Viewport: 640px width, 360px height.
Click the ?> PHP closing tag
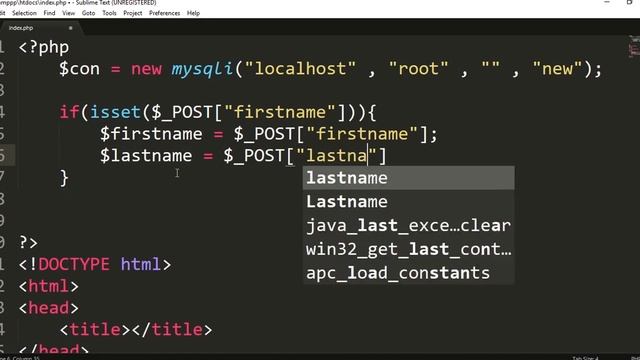click(x=29, y=242)
